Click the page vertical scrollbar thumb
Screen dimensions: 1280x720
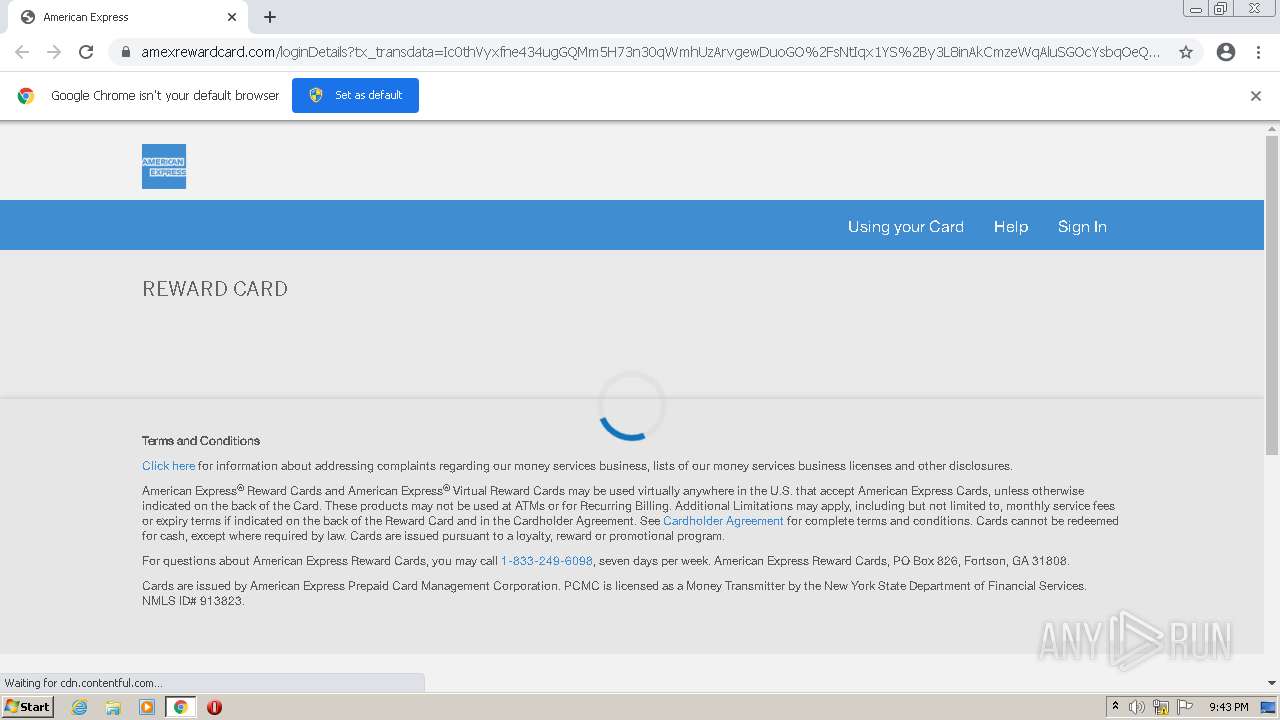click(1272, 295)
